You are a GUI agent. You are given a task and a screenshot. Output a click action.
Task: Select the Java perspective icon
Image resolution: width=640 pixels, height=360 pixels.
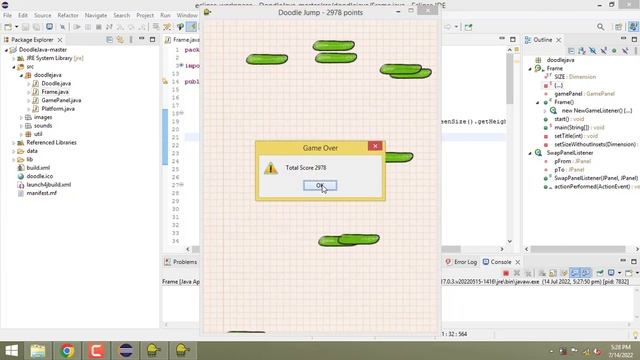click(x=633, y=27)
